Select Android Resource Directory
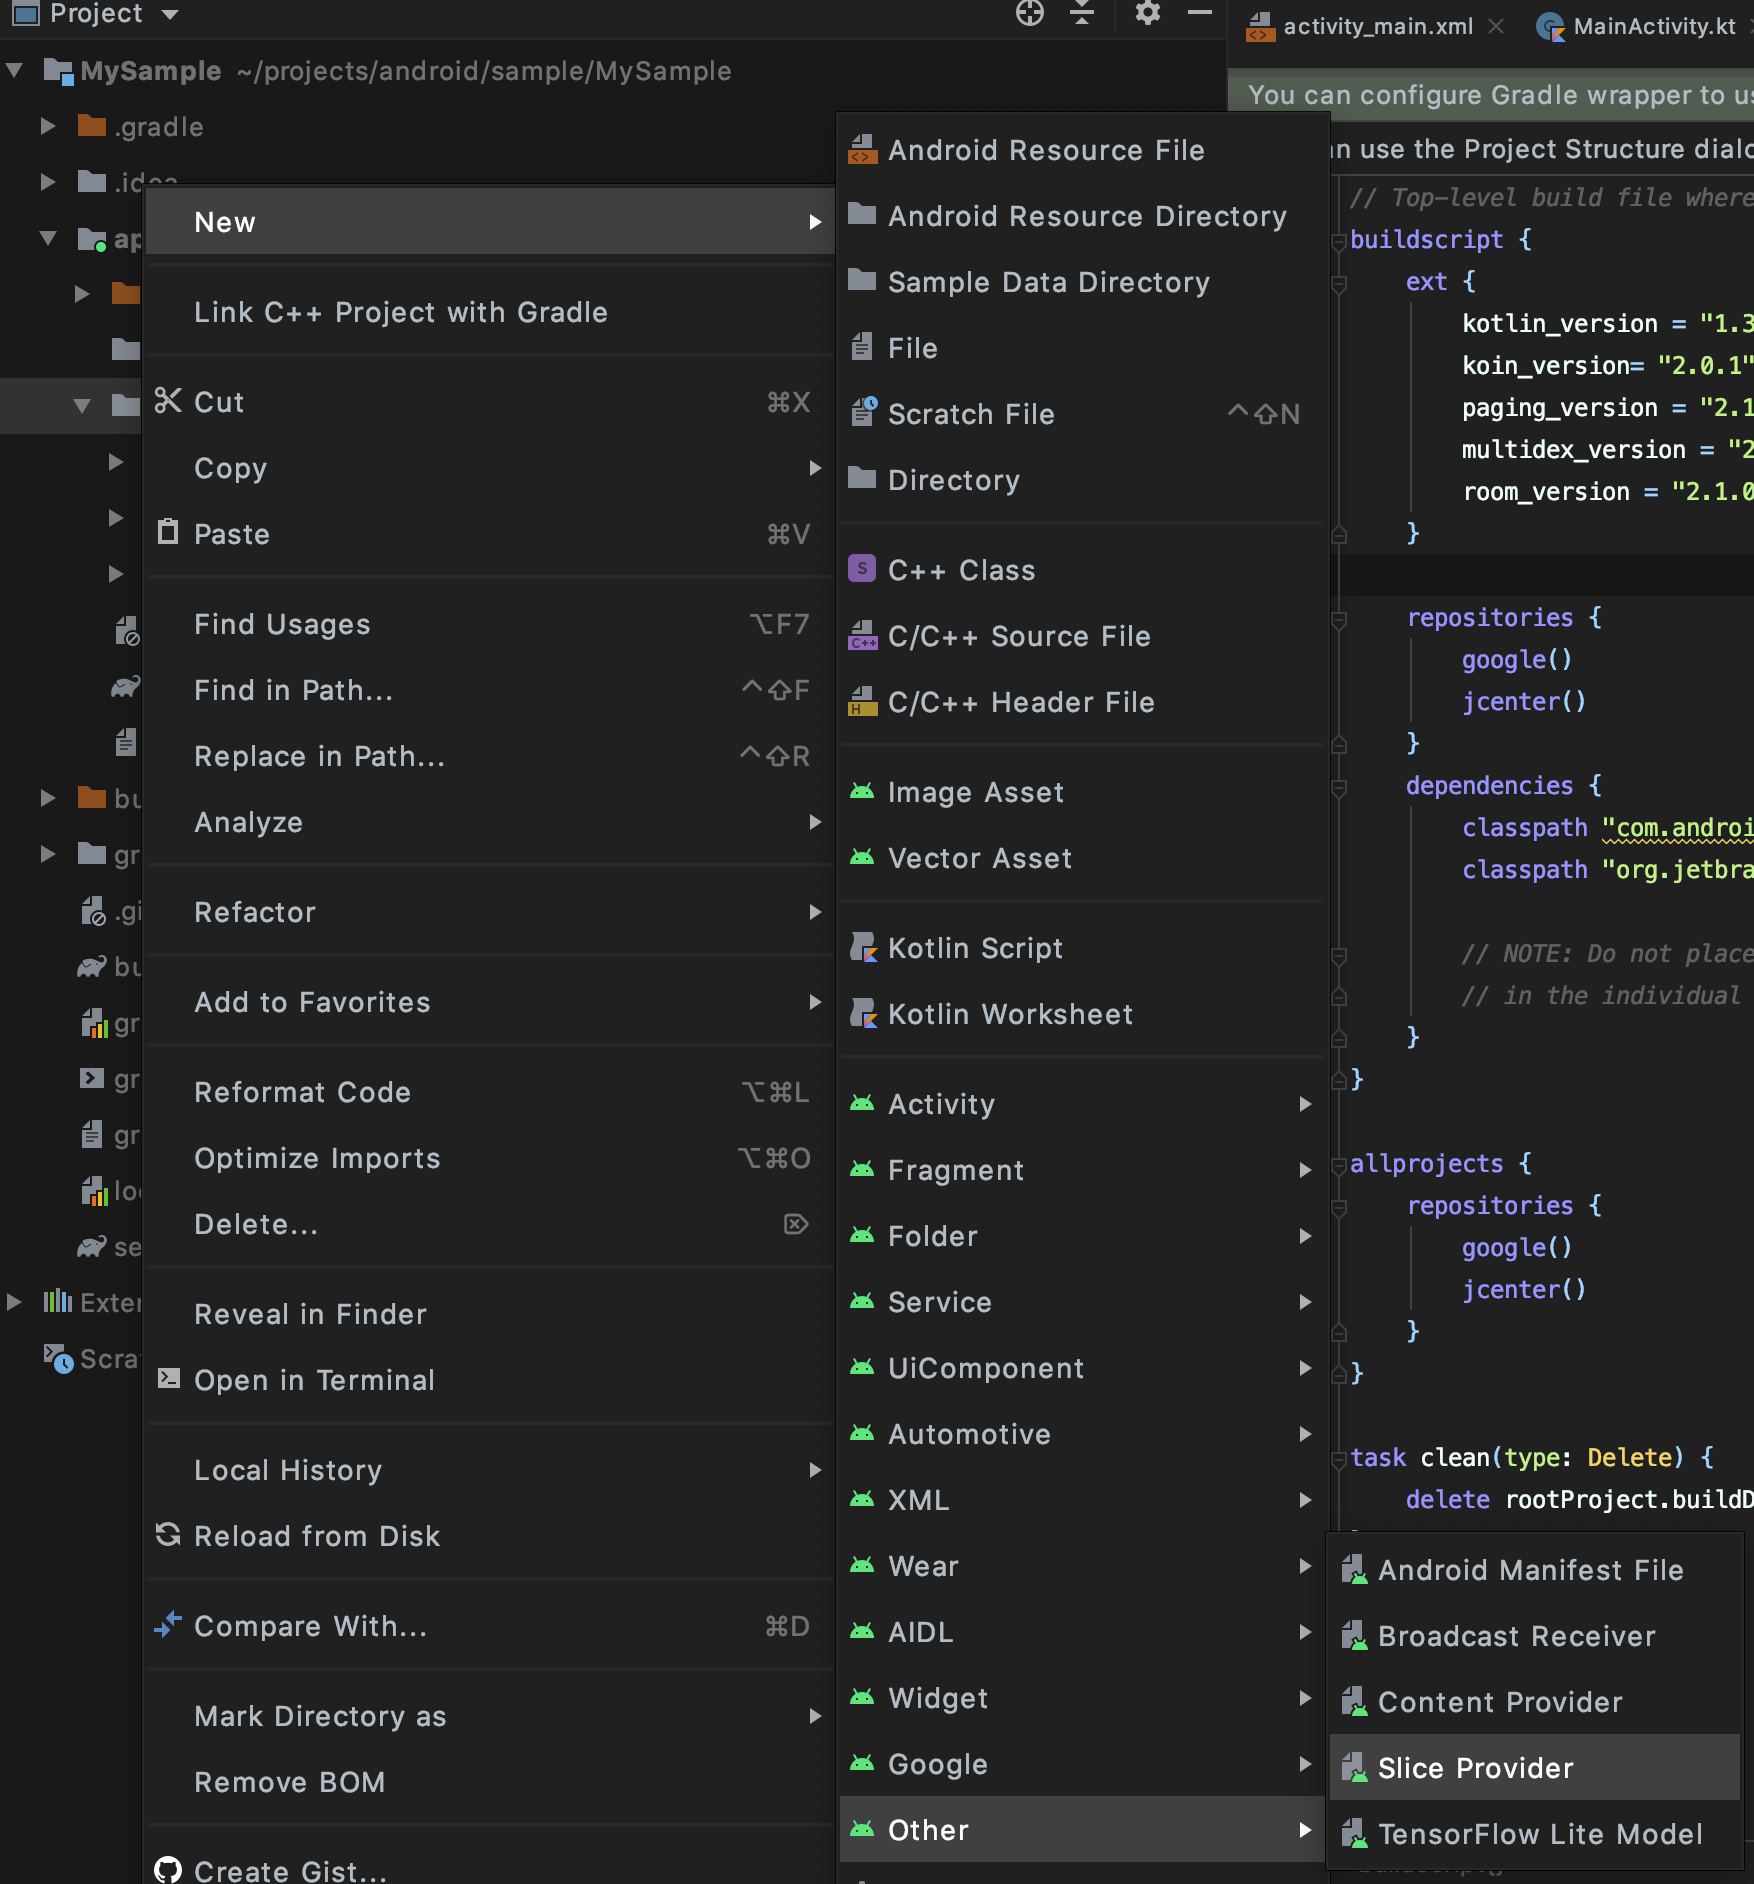1754x1884 pixels. pyautogui.click(x=1082, y=216)
